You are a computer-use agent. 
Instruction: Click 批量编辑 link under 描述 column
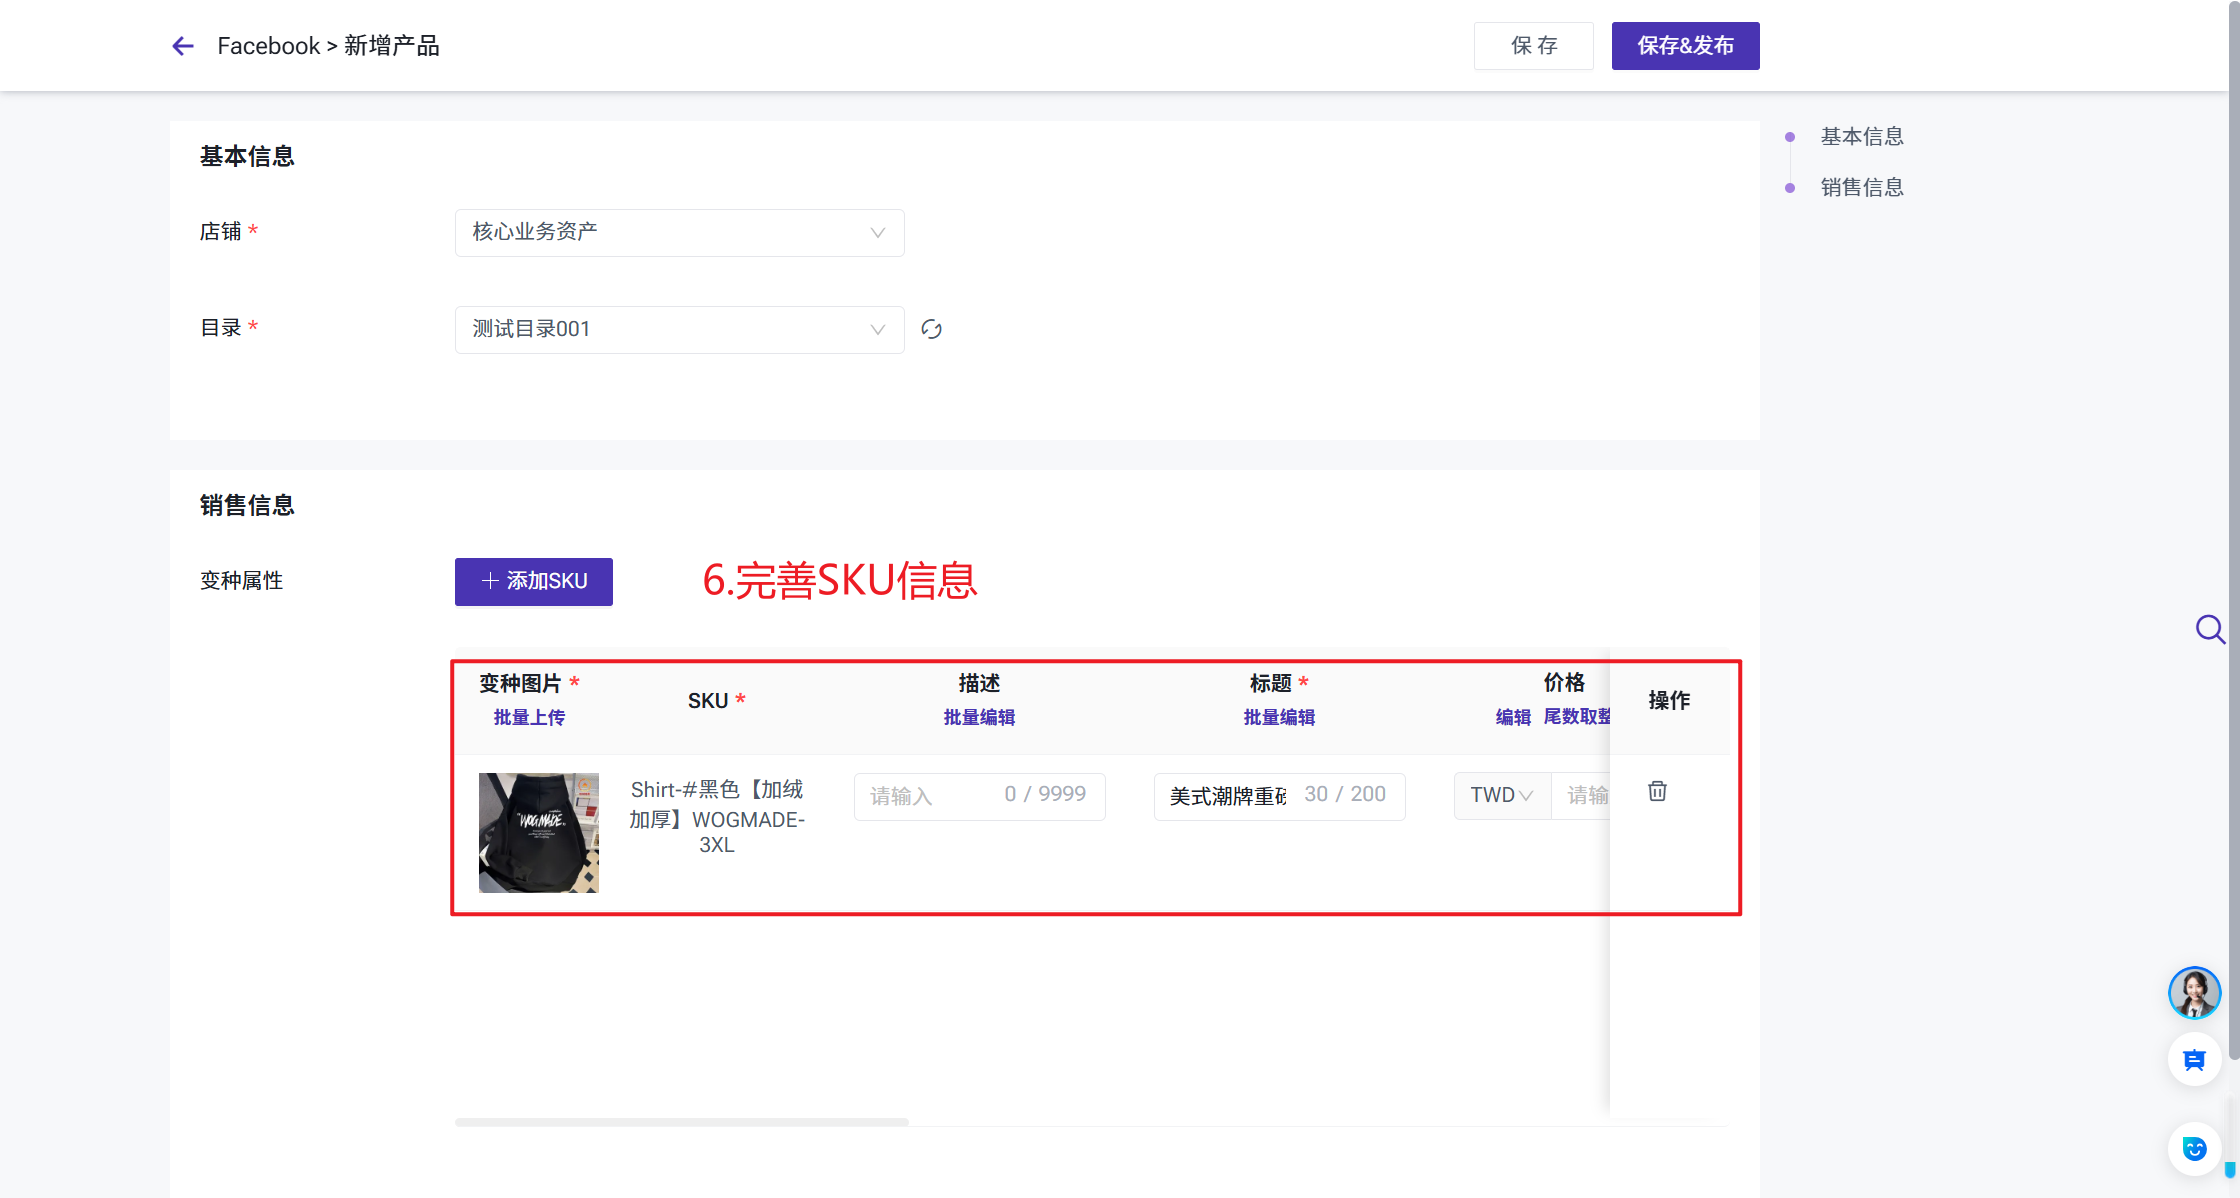979,717
